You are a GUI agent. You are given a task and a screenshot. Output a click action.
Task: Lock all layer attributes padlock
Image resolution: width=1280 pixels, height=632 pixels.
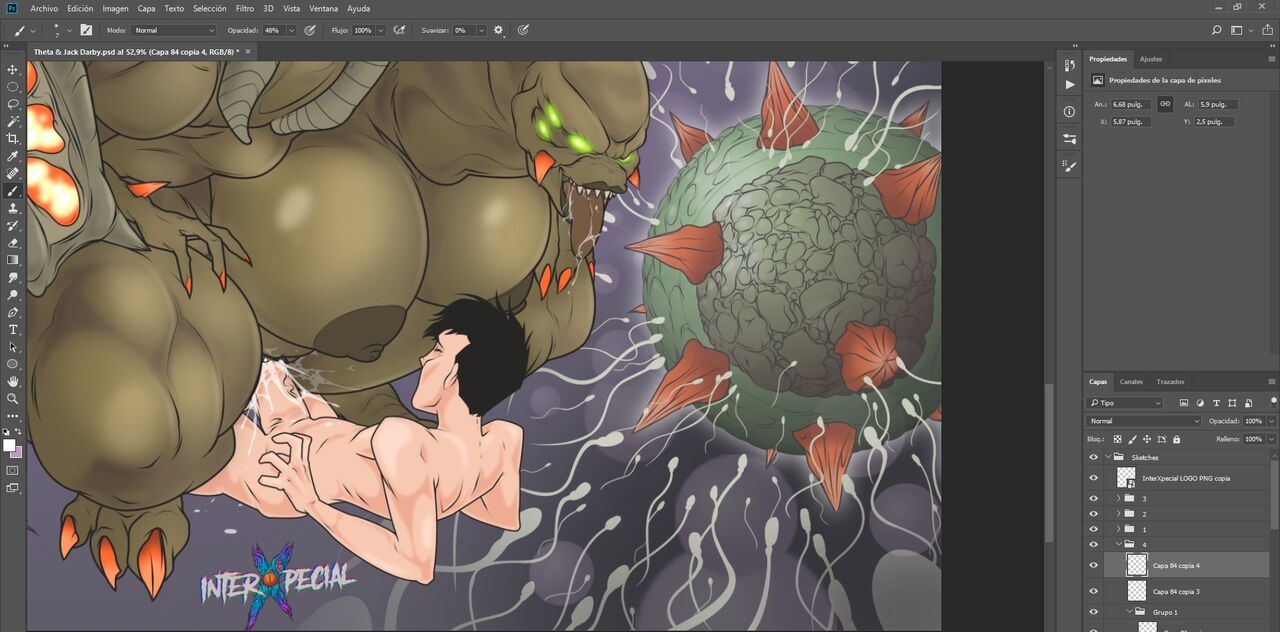1176,439
